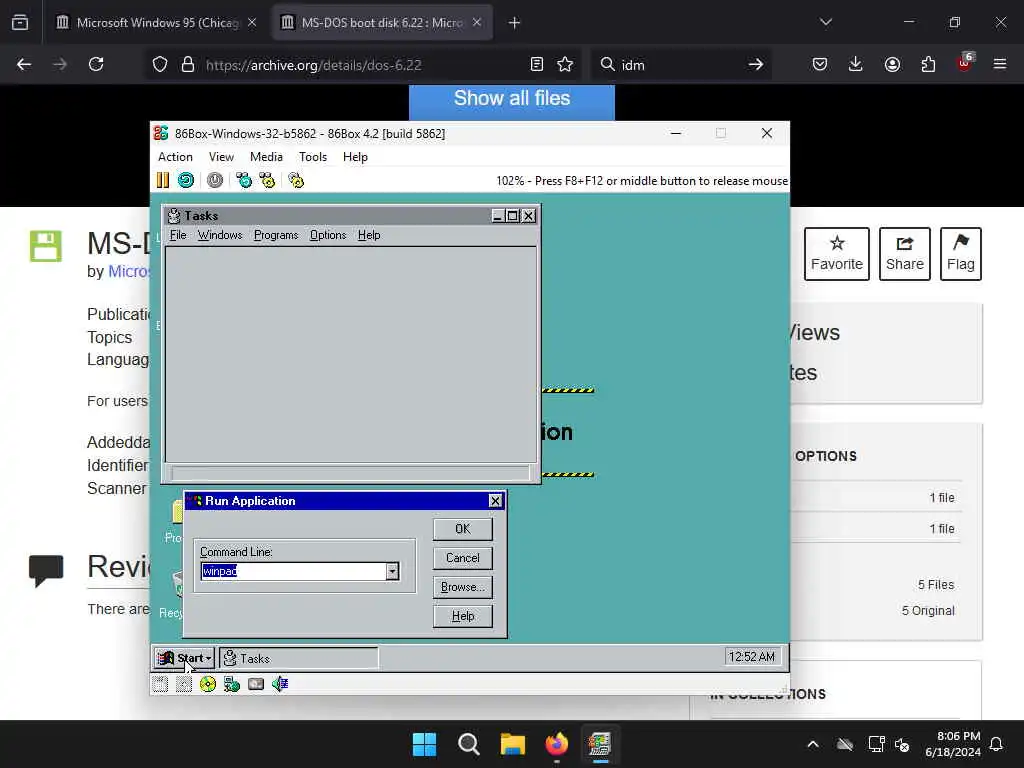Open 86Box View menu

[x=221, y=157]
